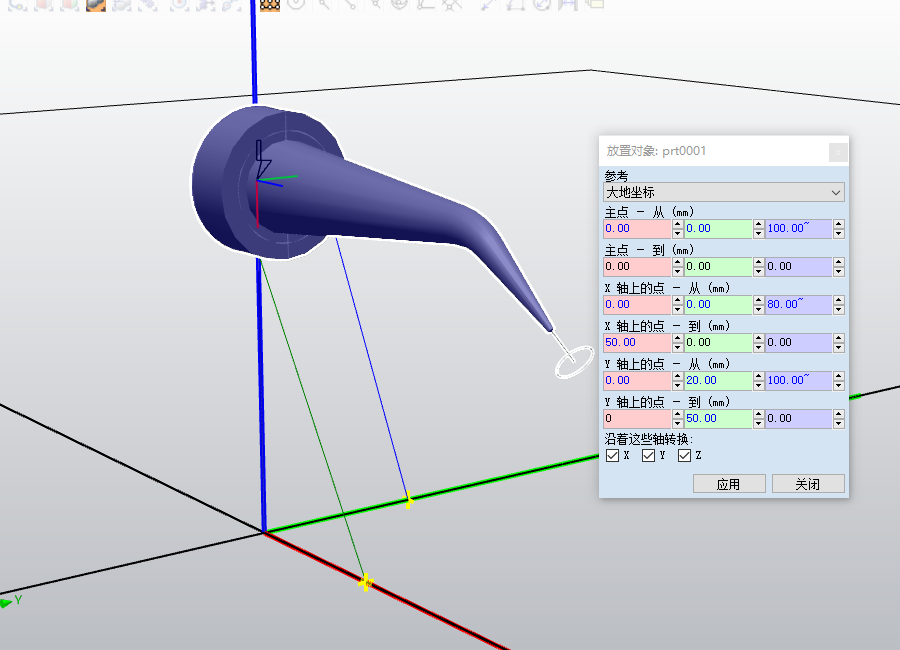Toggle the X axis translate checkbox
This screenshot has height=650, width=900.
click(612, 455)
